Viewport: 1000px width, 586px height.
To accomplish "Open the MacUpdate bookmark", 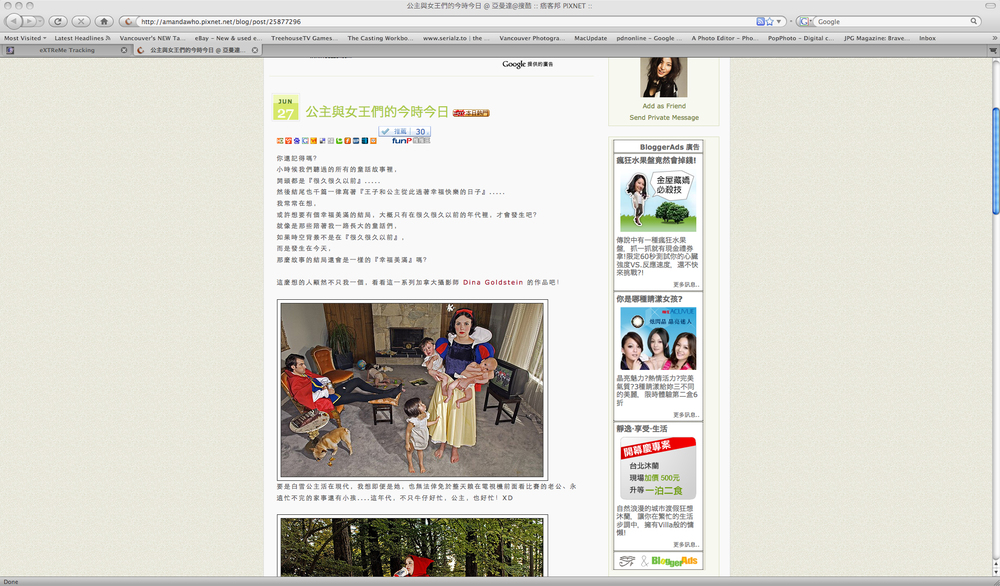I will (x=591, y=38).
